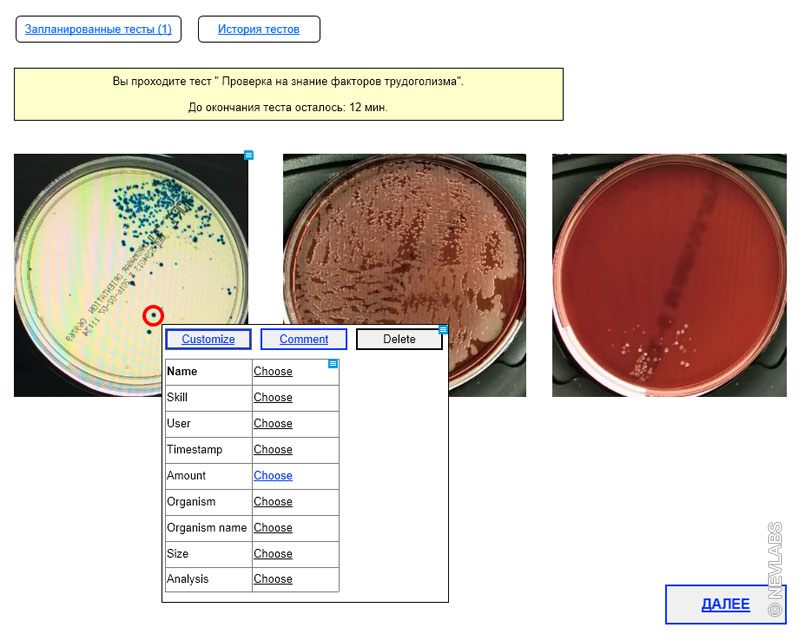This screenshot has height=641, width=805.
Task: Choose a value for Size
Action: (273, 554)
